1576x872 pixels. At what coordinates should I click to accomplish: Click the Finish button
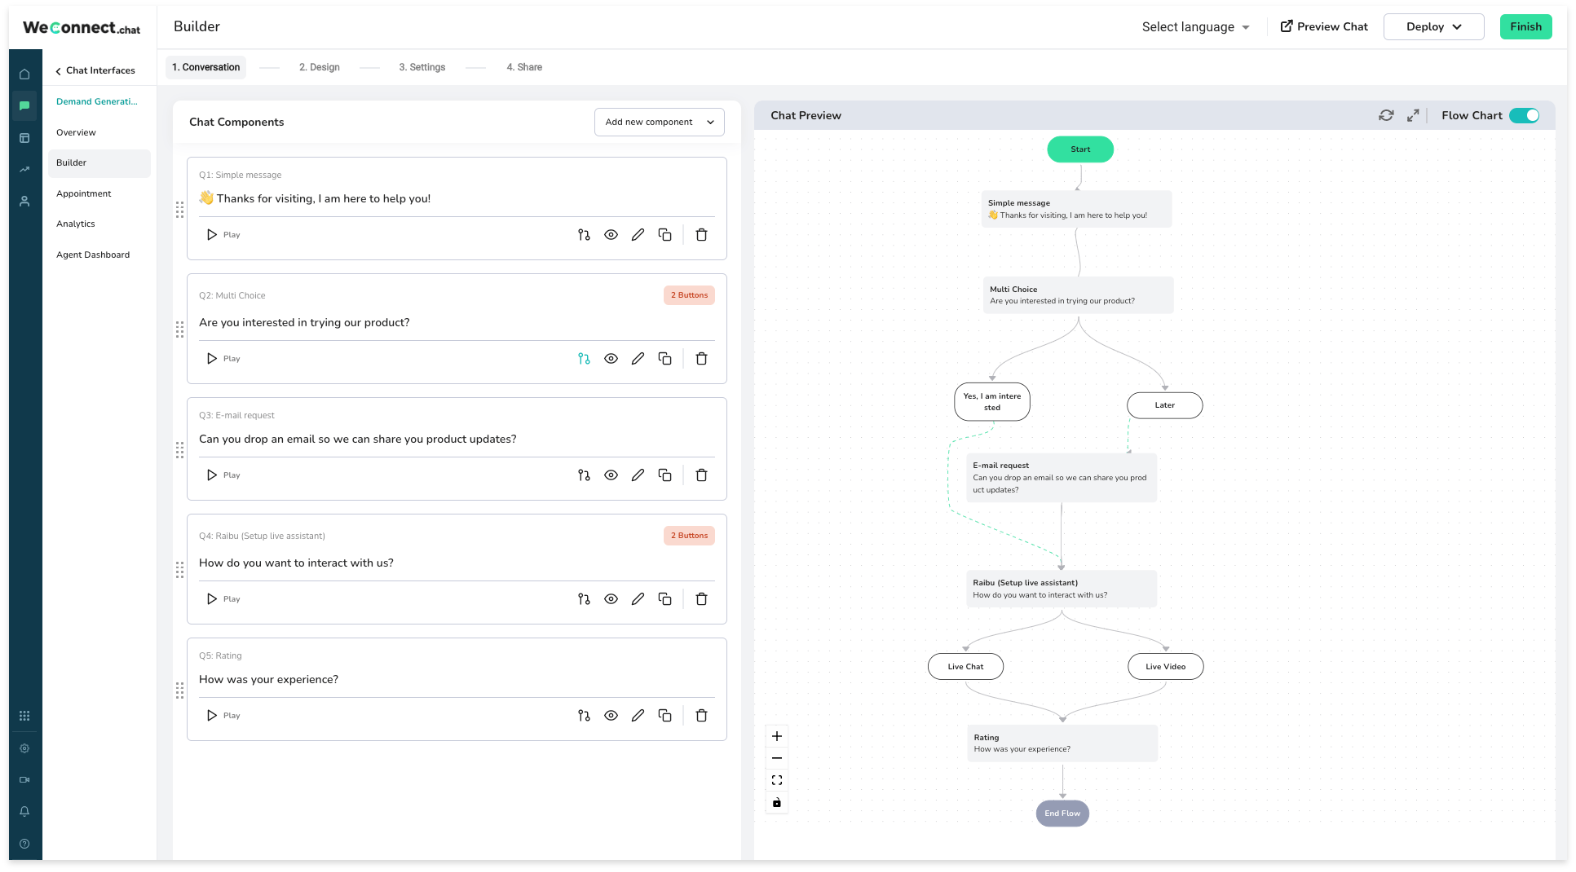click(x=1526, y=27)
